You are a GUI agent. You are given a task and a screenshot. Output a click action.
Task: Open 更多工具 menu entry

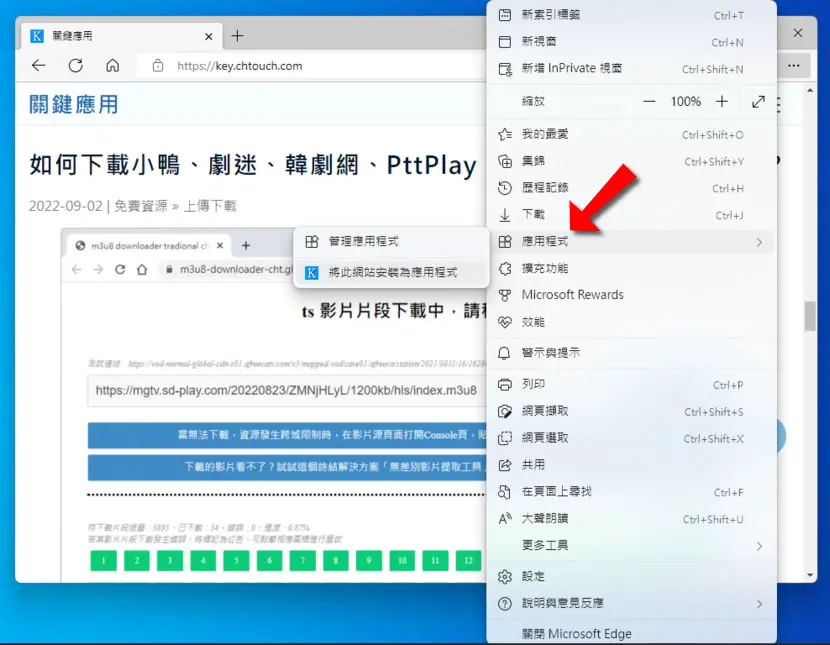click(x=631, y=546)
